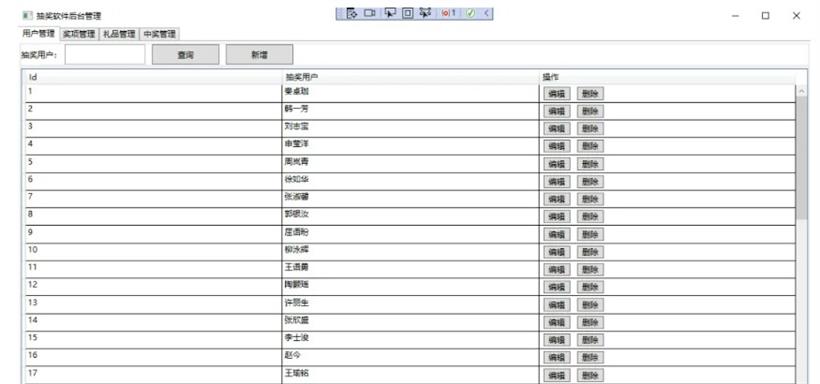This screenshot has height=384, width=820.
Task: Delete the row with Id 3
Action: [590, 129]
